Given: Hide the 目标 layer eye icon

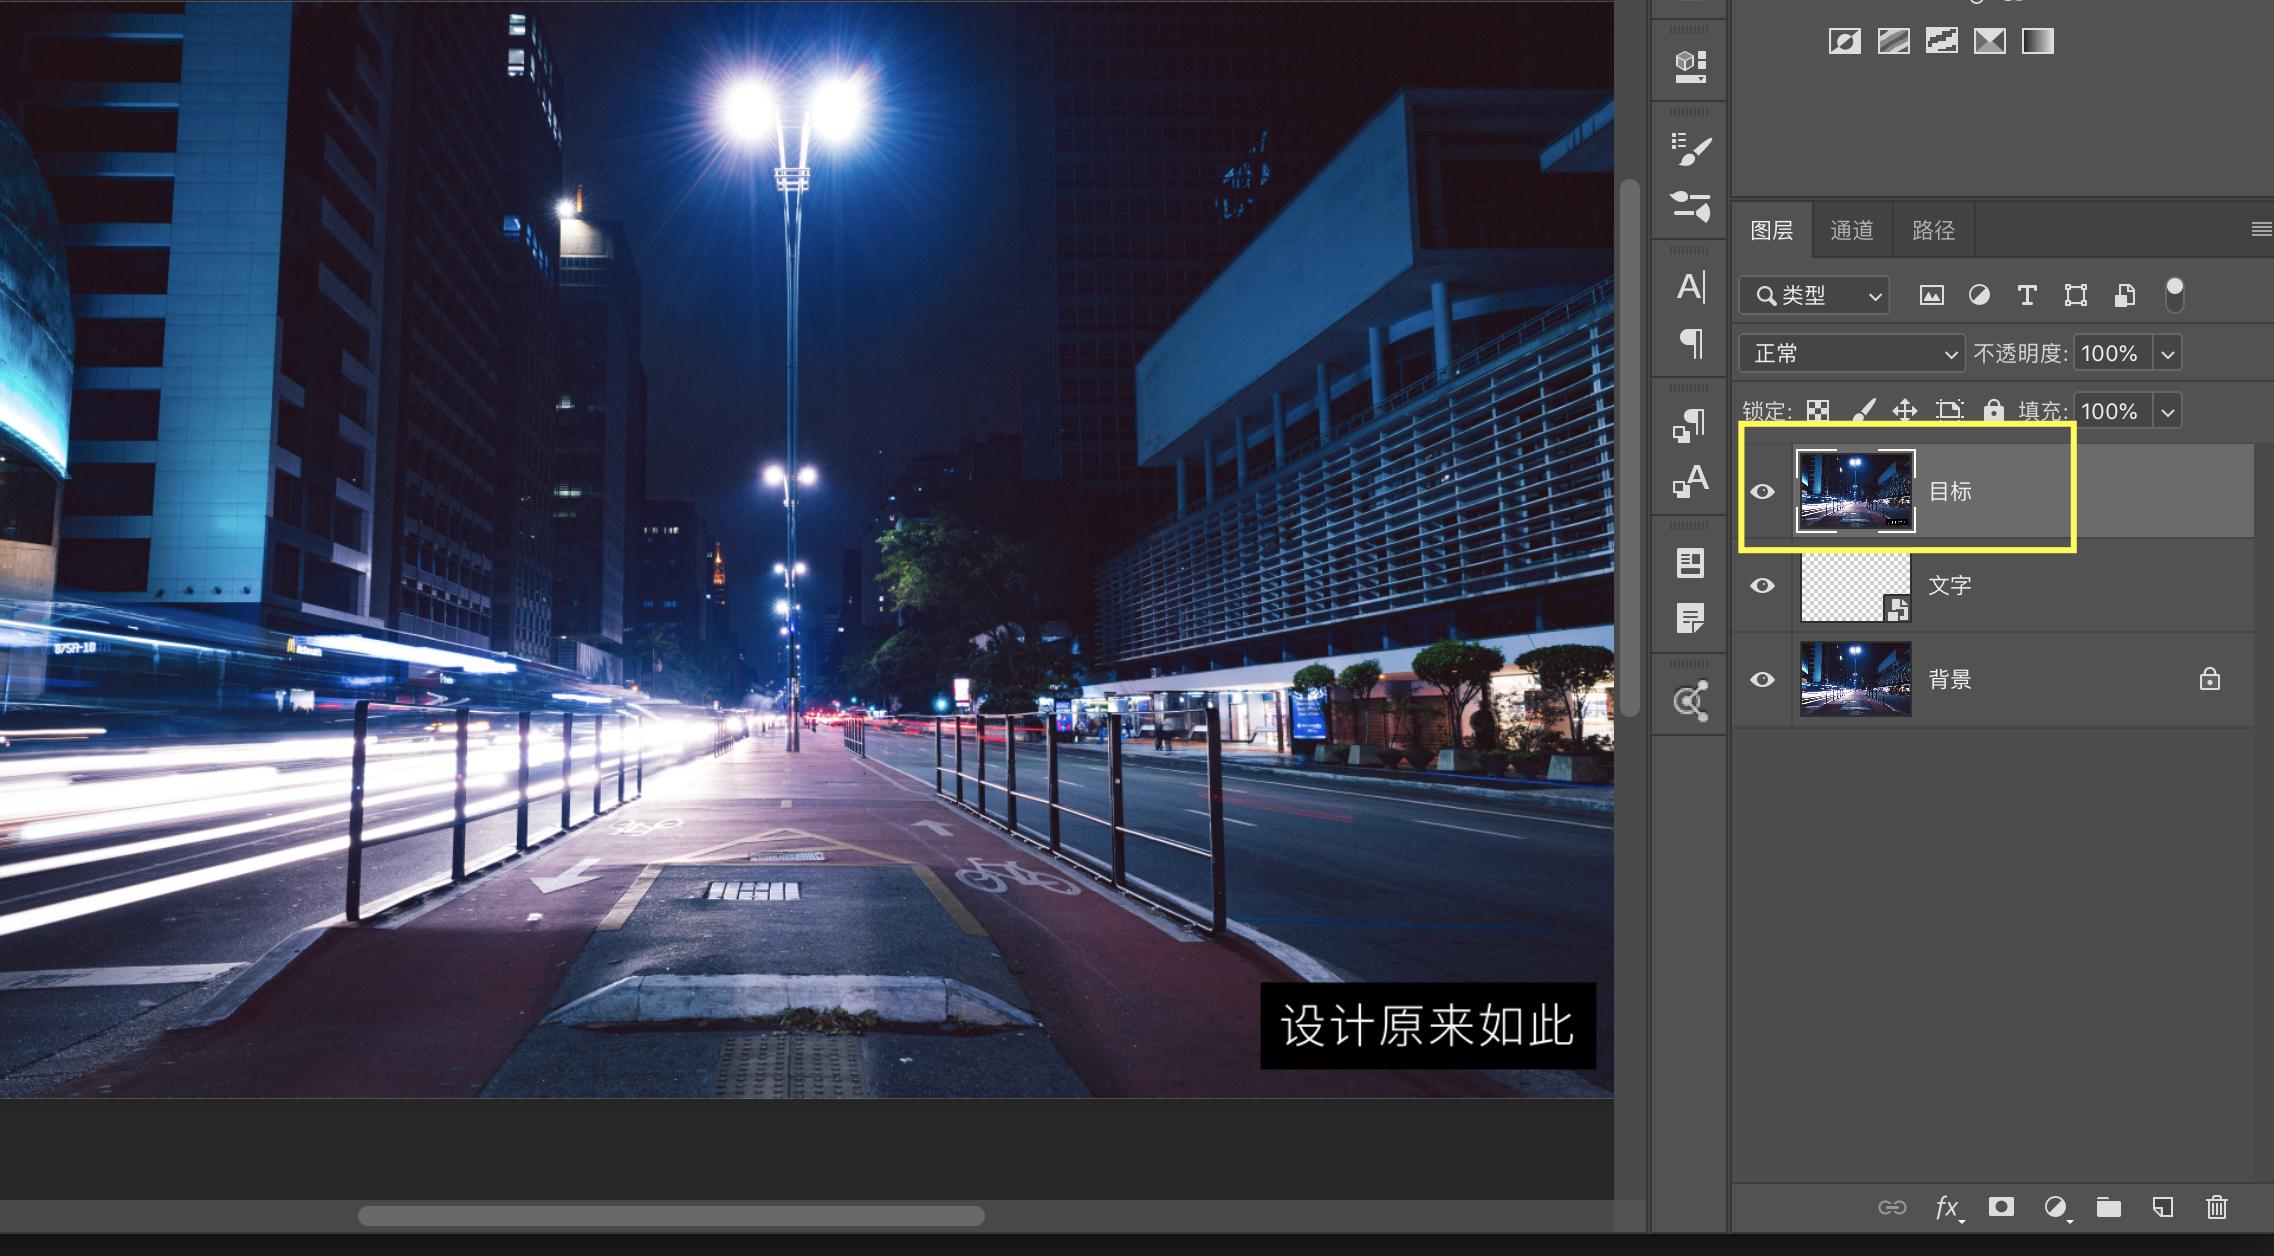Looking at the screenshot, I should coord(1762,491).
